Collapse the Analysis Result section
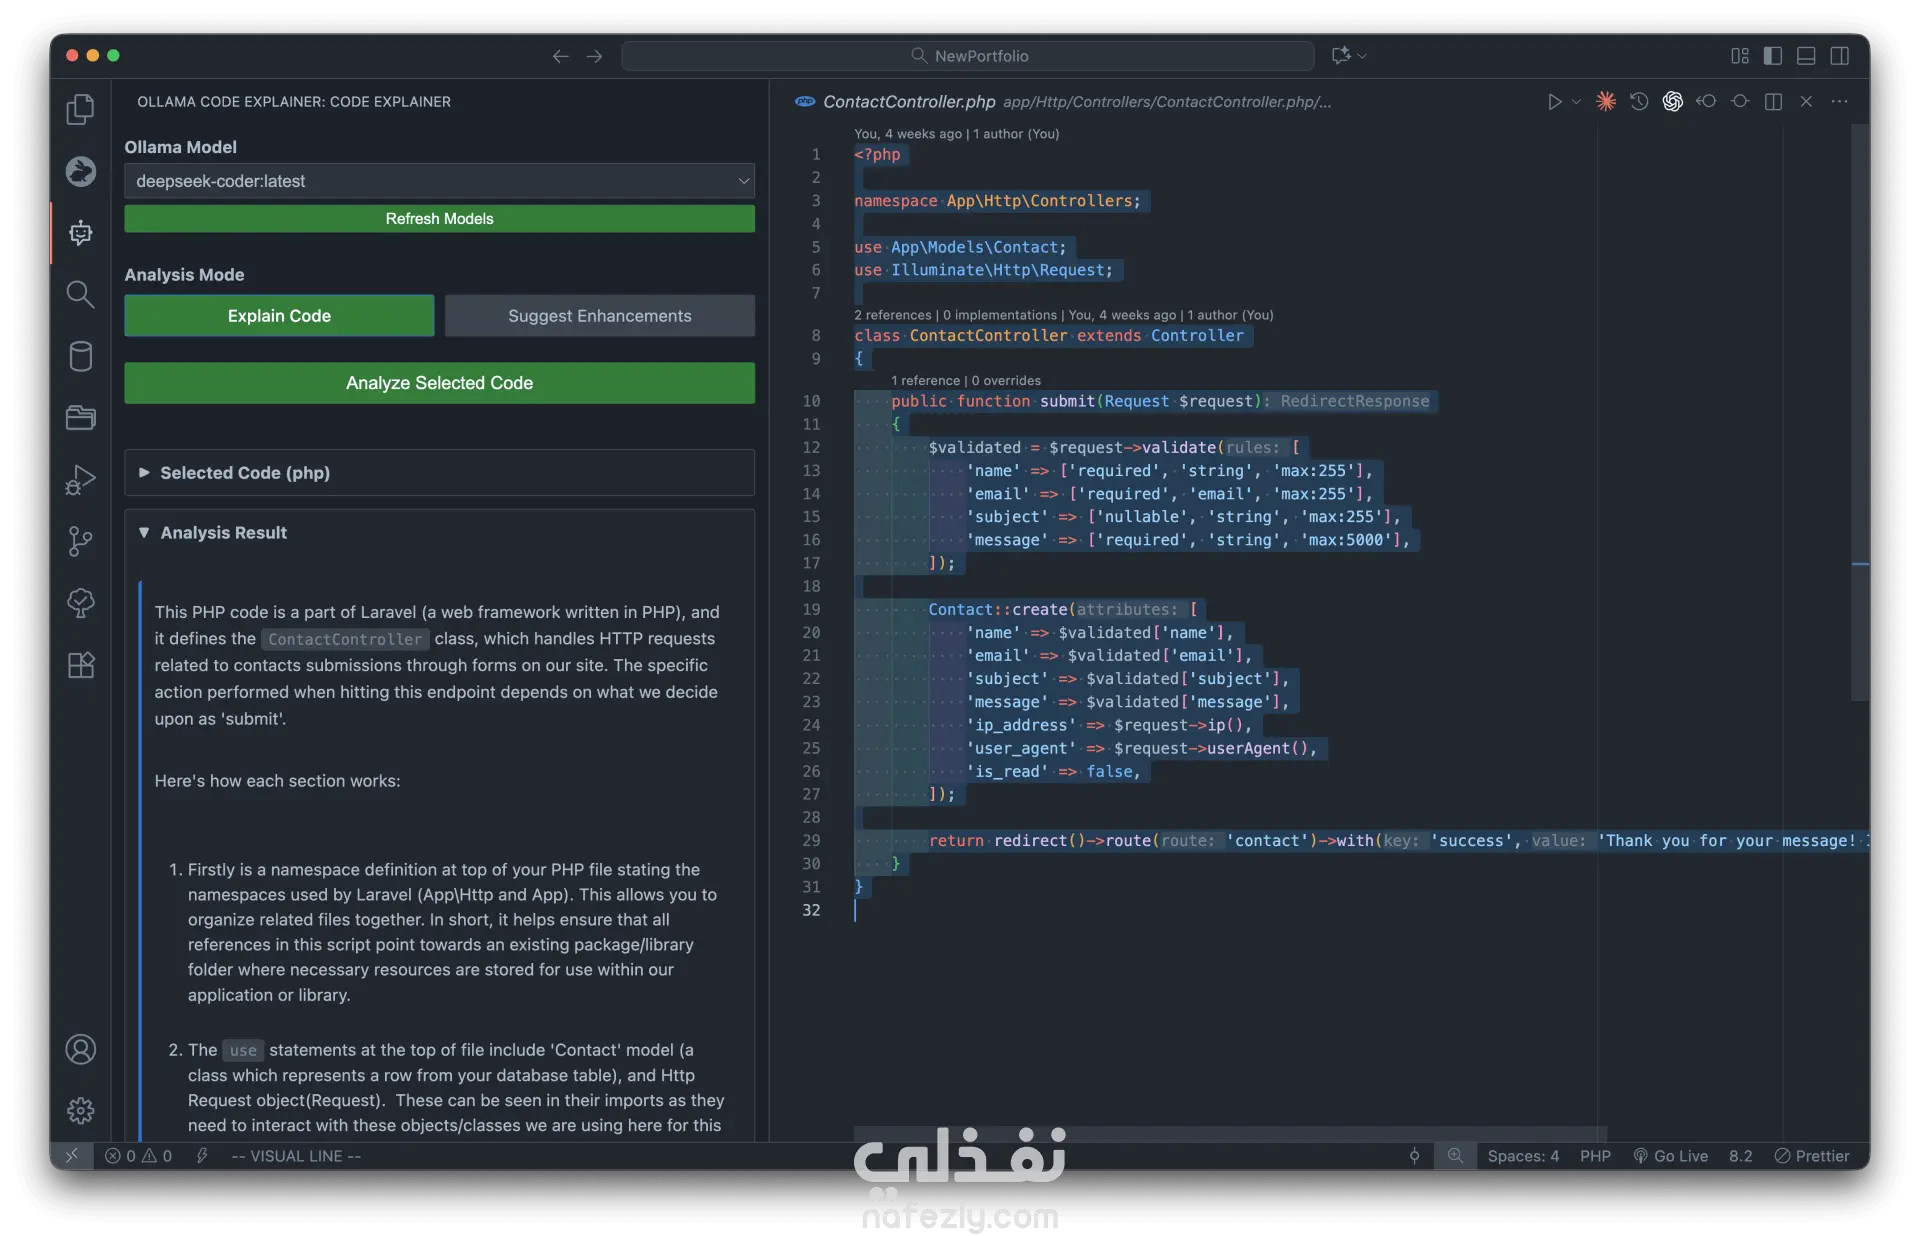1920x1236 pixels. (223, 533)
